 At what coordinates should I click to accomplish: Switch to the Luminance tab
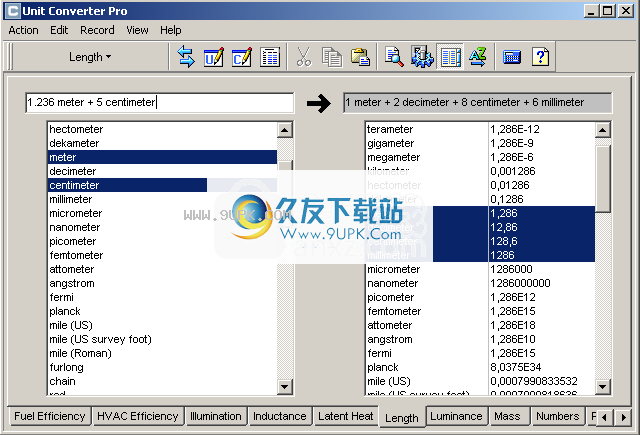tap(456, 416)
